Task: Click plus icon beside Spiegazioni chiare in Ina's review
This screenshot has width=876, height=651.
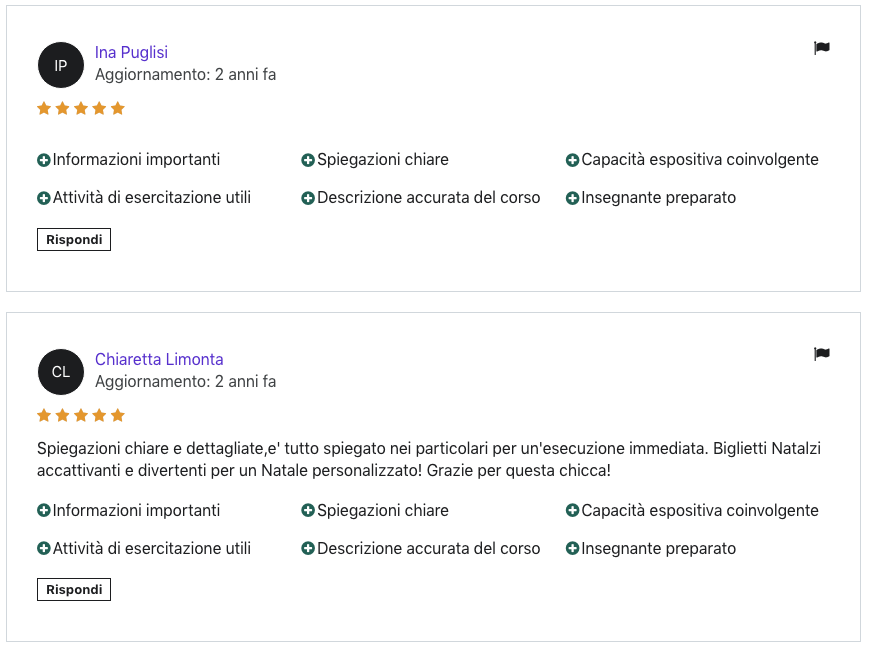Action: pyautogui.click(x=308, y=160)
